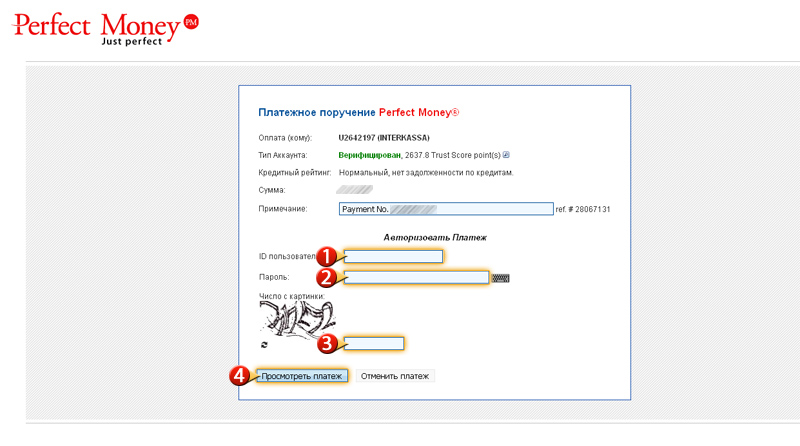Click the Верифицирован status text
This screenshot has width=800, height=446.
coord(369,155)
